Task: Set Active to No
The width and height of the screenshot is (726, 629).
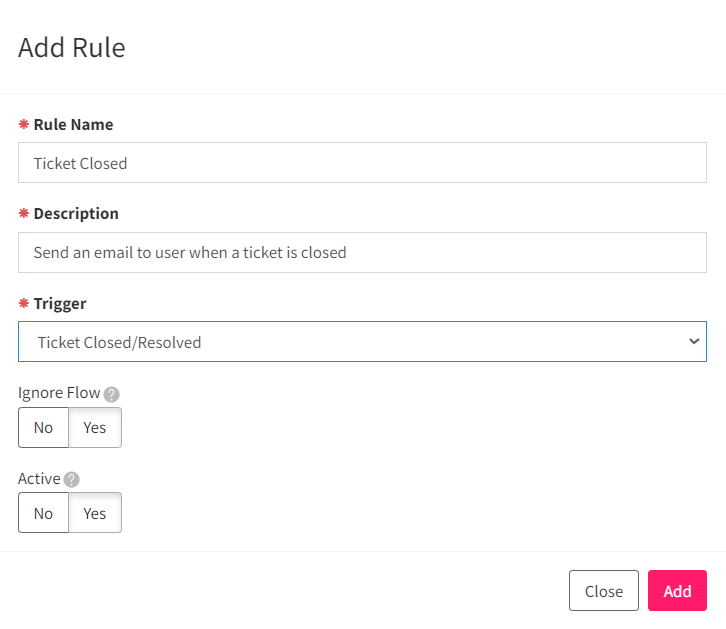Action: click(44, 513)
